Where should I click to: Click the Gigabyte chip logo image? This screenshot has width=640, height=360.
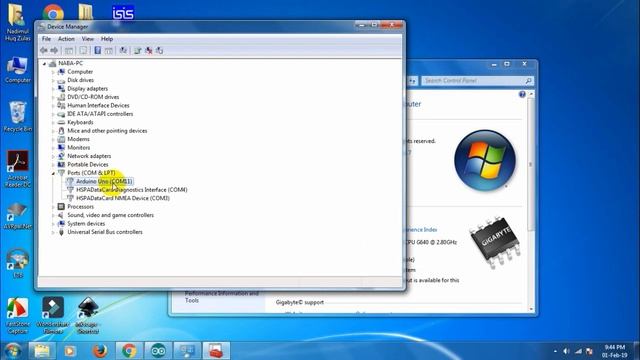[x=495, y=243]
